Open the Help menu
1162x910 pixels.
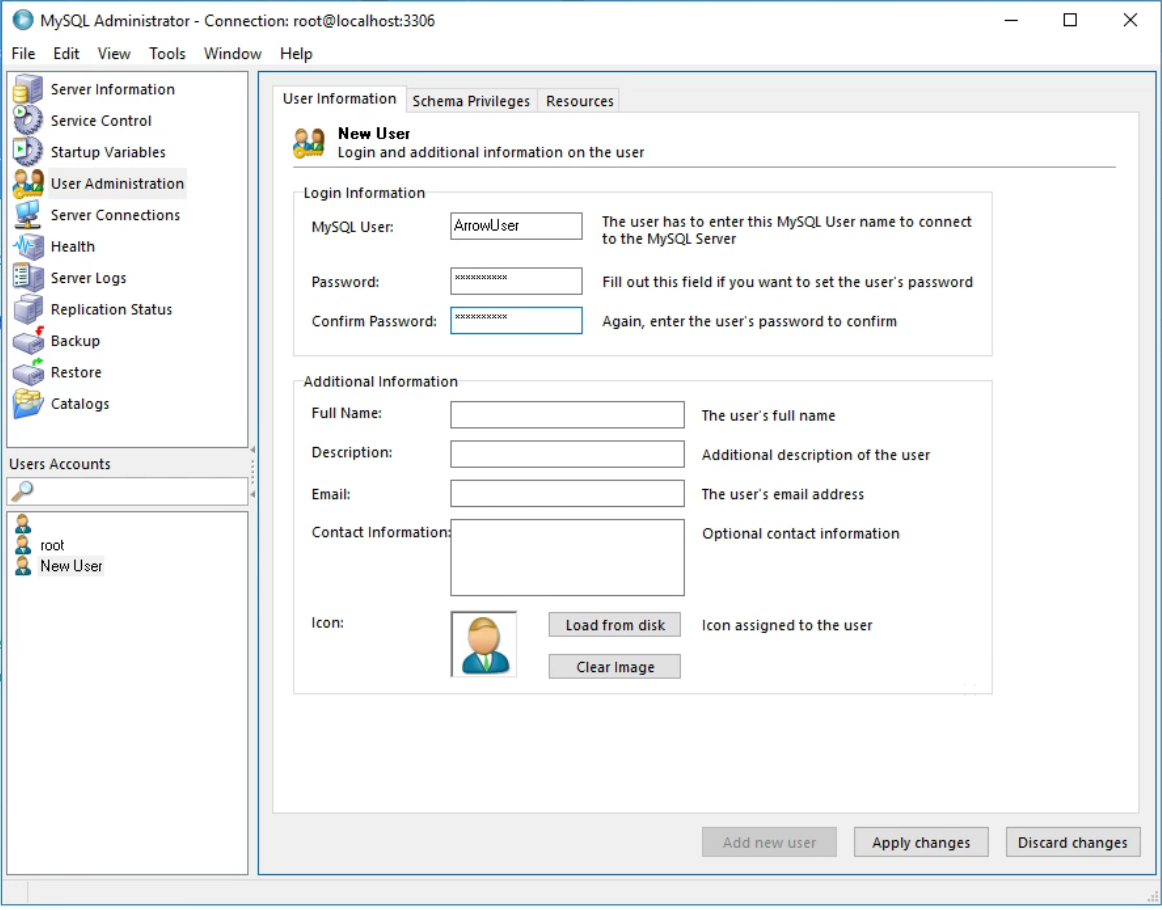pyautogui.click(x=296, y=53)
